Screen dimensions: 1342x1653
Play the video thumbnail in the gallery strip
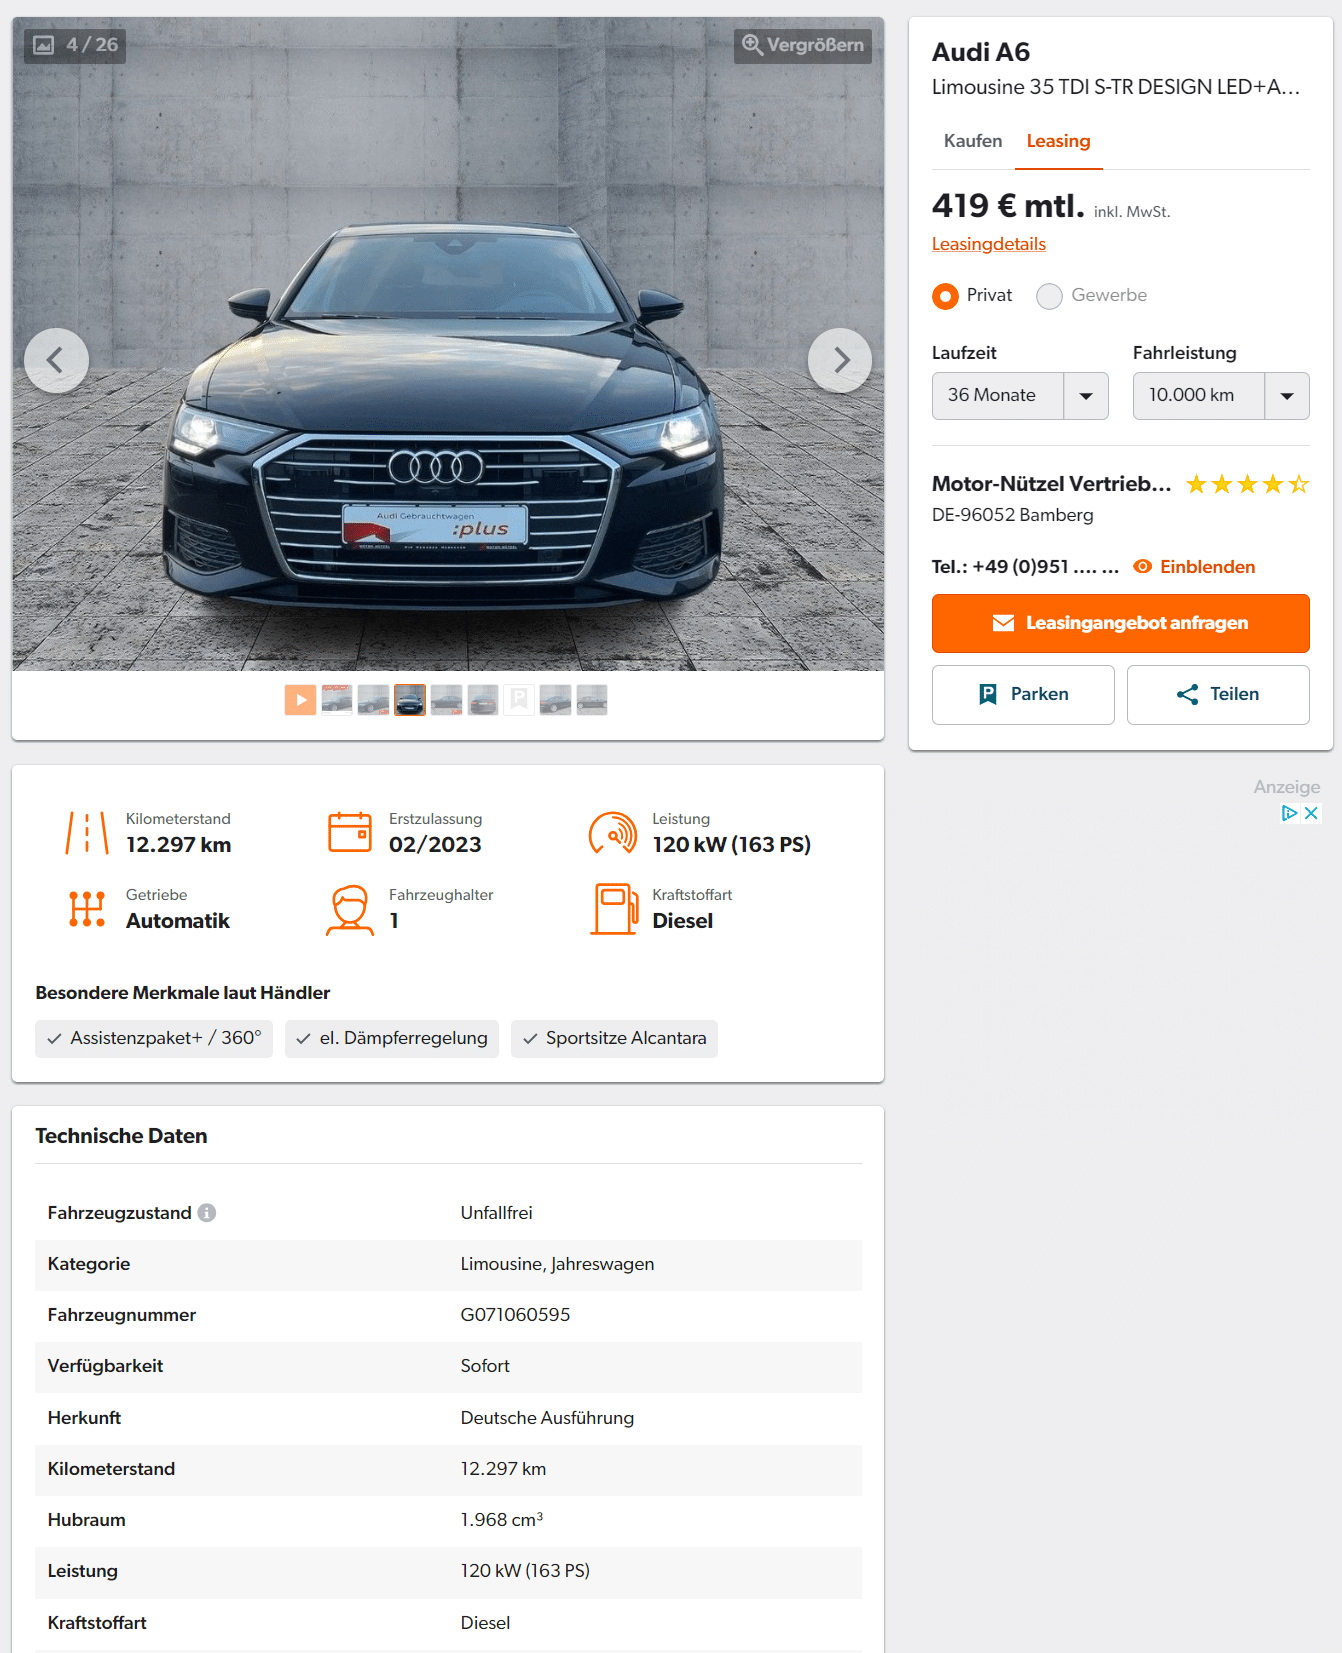(x=300, y=699)
